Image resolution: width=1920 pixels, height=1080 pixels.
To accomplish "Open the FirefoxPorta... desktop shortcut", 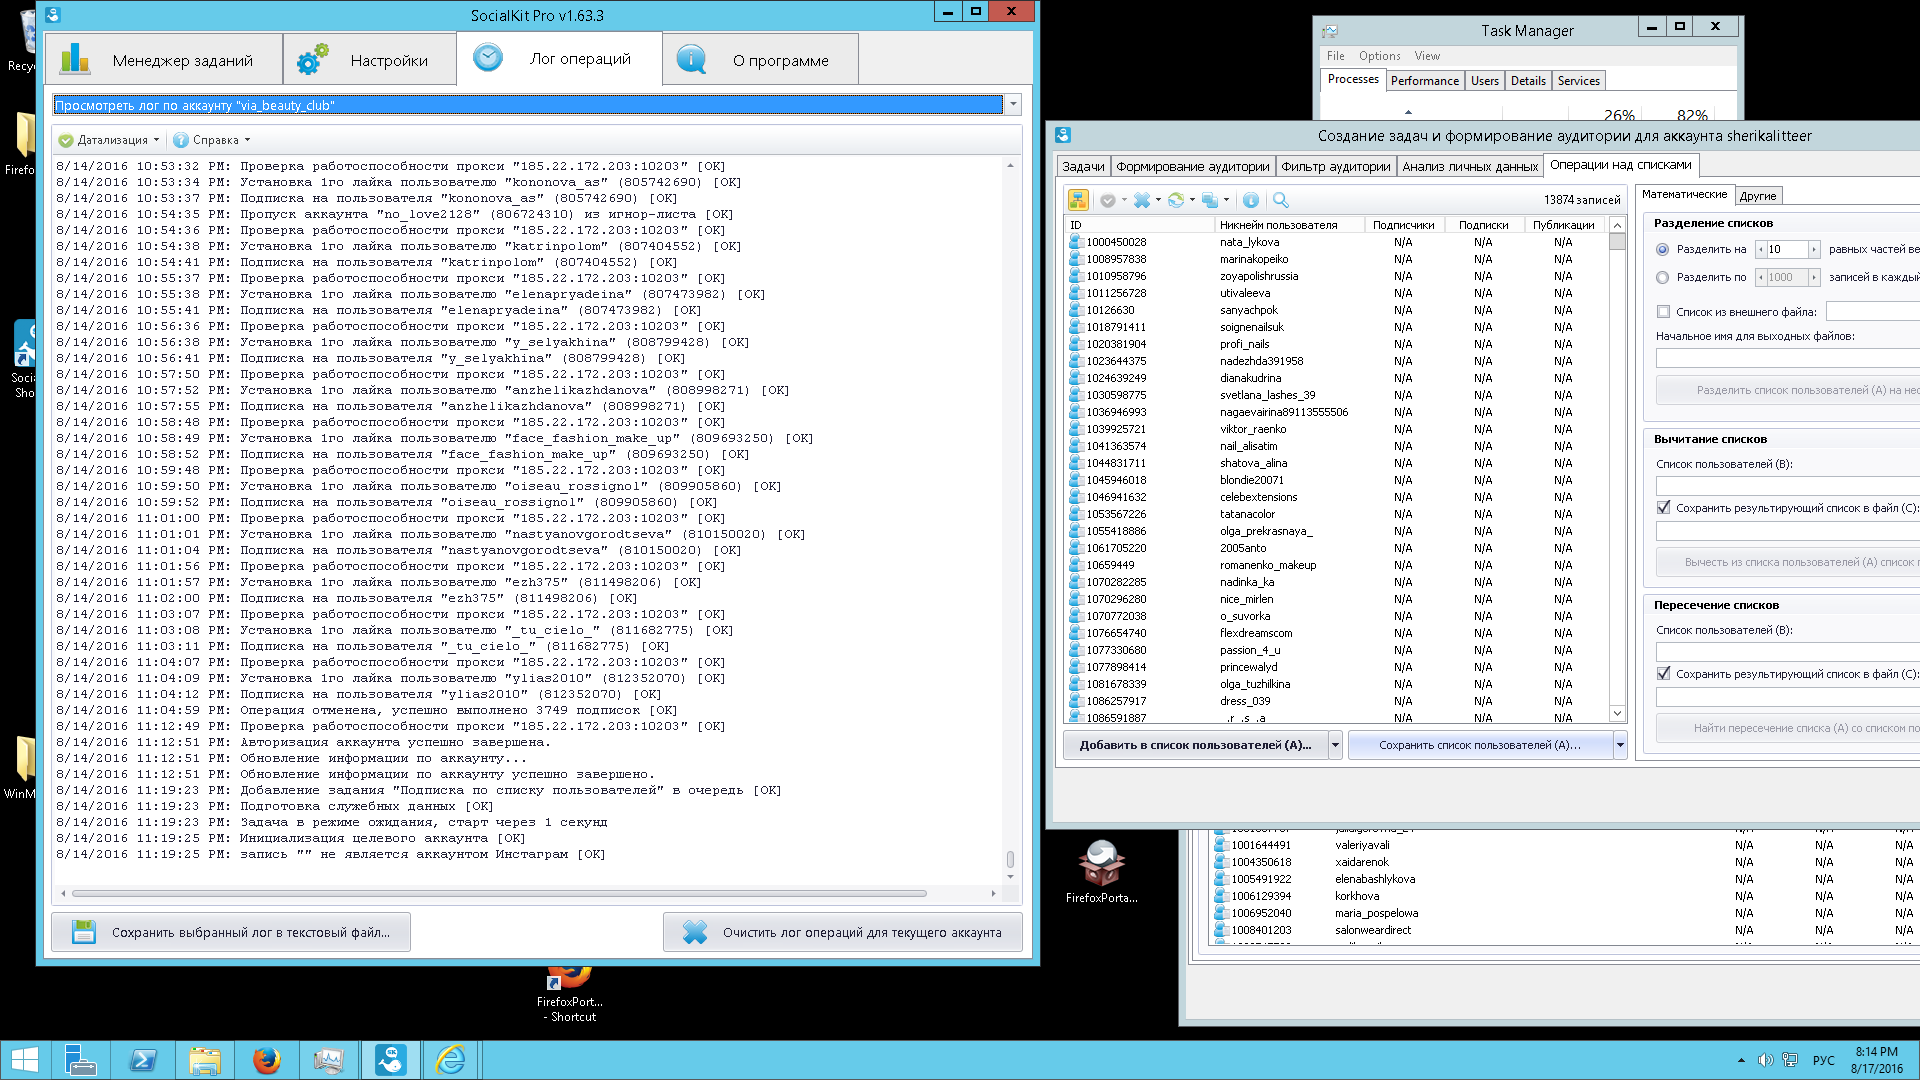I will [1101, 872].
